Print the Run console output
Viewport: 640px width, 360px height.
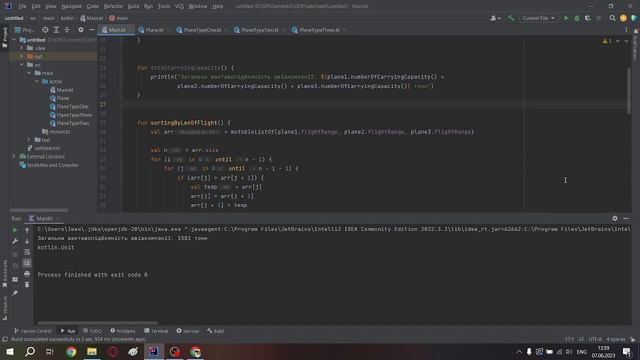point(27,274)
